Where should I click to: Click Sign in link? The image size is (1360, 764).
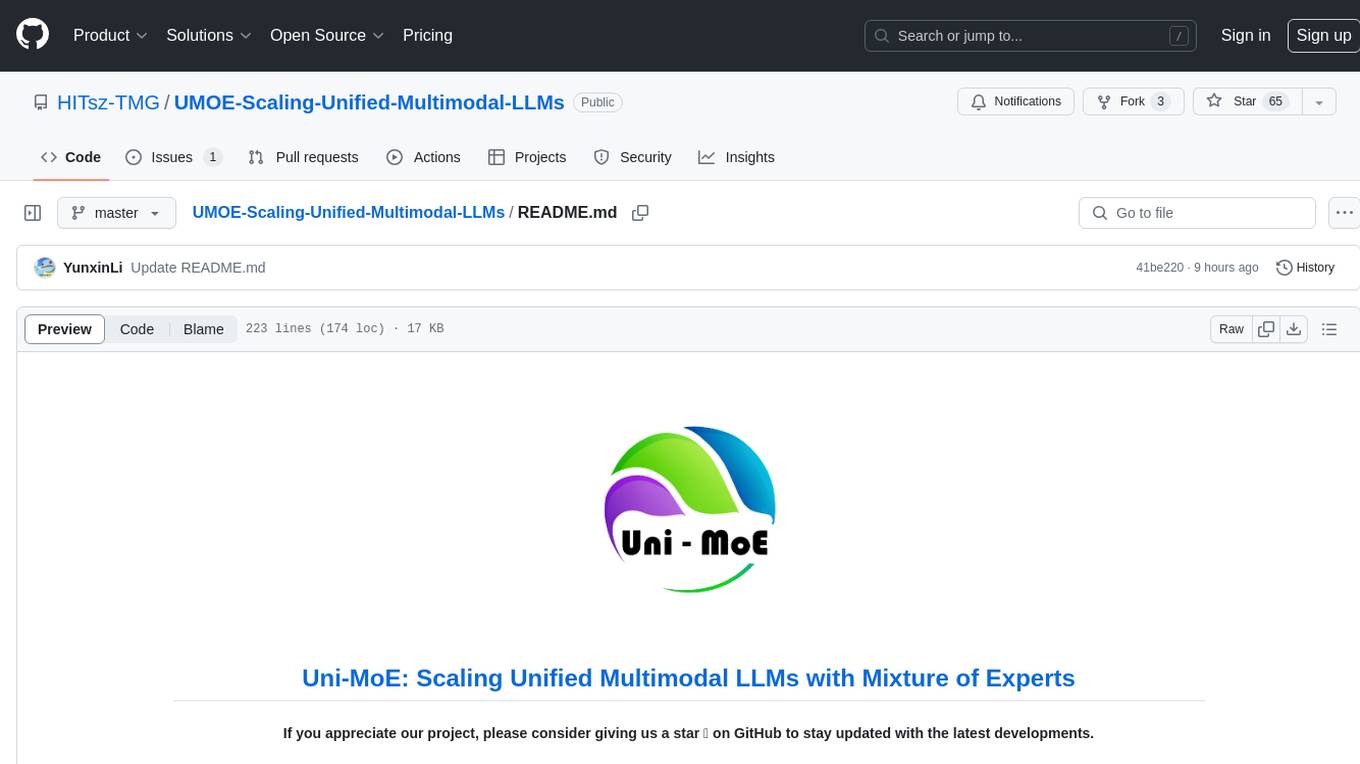click(x=1245, y=35)
